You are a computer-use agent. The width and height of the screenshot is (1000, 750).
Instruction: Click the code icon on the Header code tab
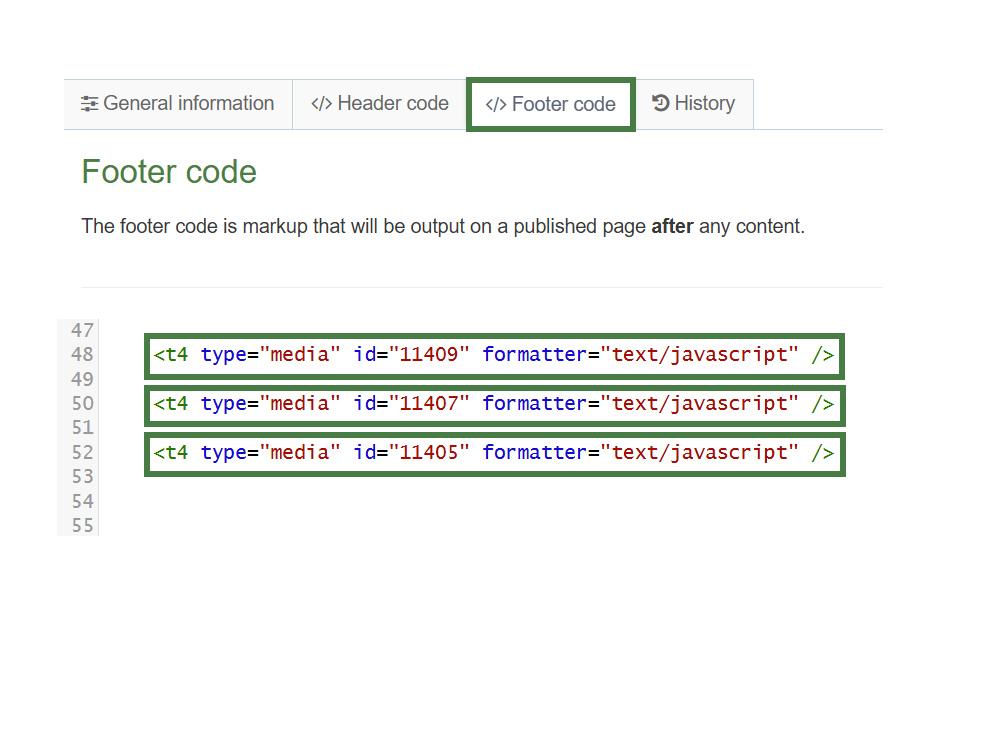point(321,103)
